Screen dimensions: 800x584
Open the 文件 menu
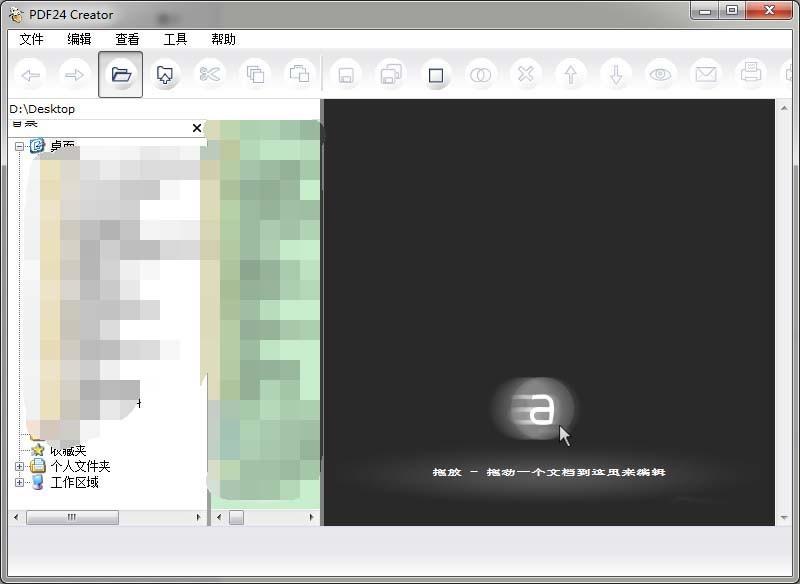31,39
